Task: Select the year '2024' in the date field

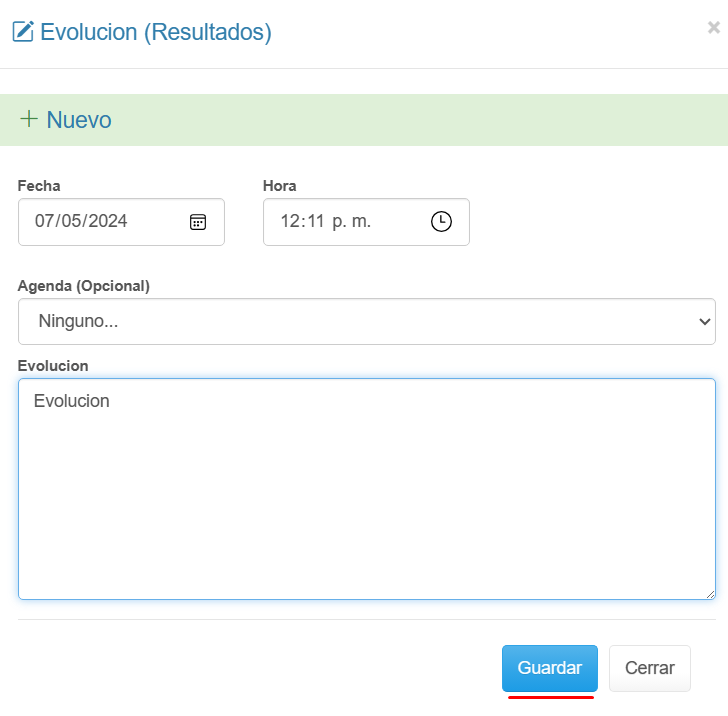Action: (108, 222)
